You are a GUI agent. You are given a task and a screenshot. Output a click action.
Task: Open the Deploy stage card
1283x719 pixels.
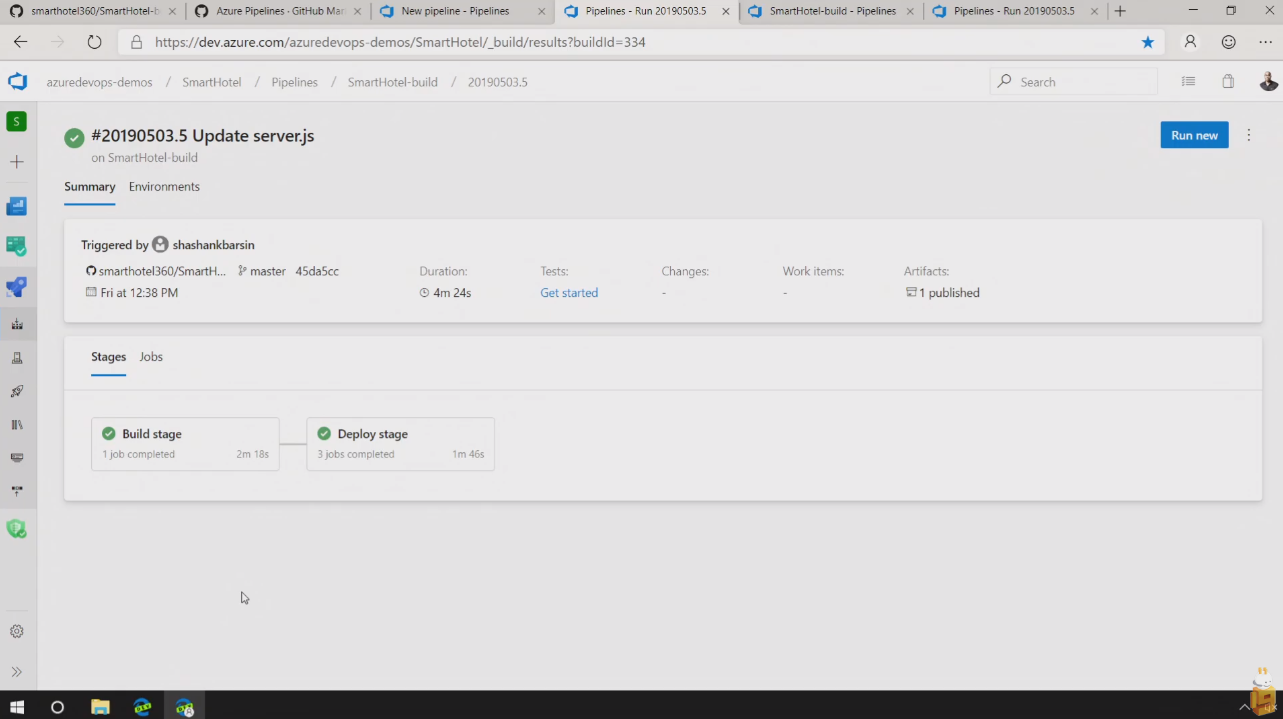click(x=400, y=444)
